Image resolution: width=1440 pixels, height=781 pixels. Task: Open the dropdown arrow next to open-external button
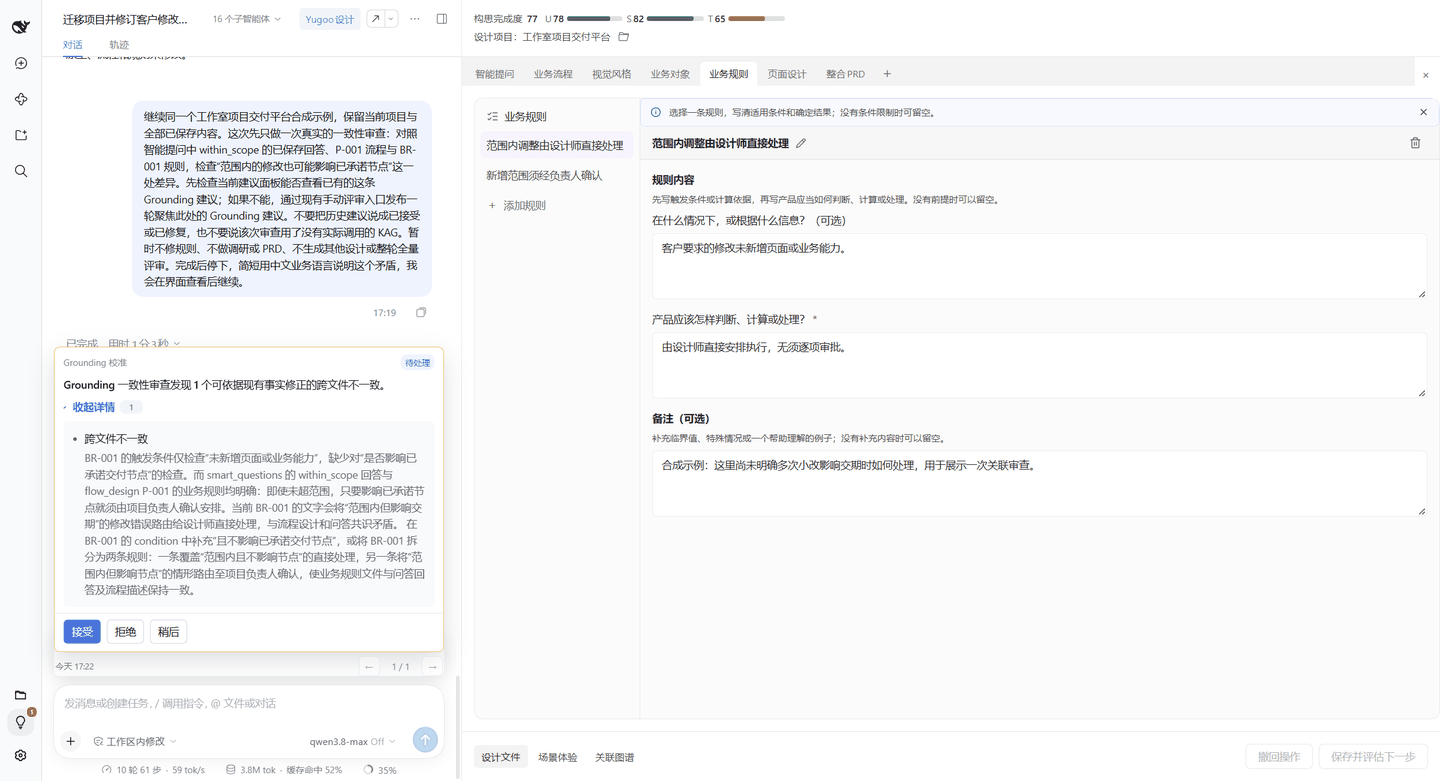pos(391,19)
